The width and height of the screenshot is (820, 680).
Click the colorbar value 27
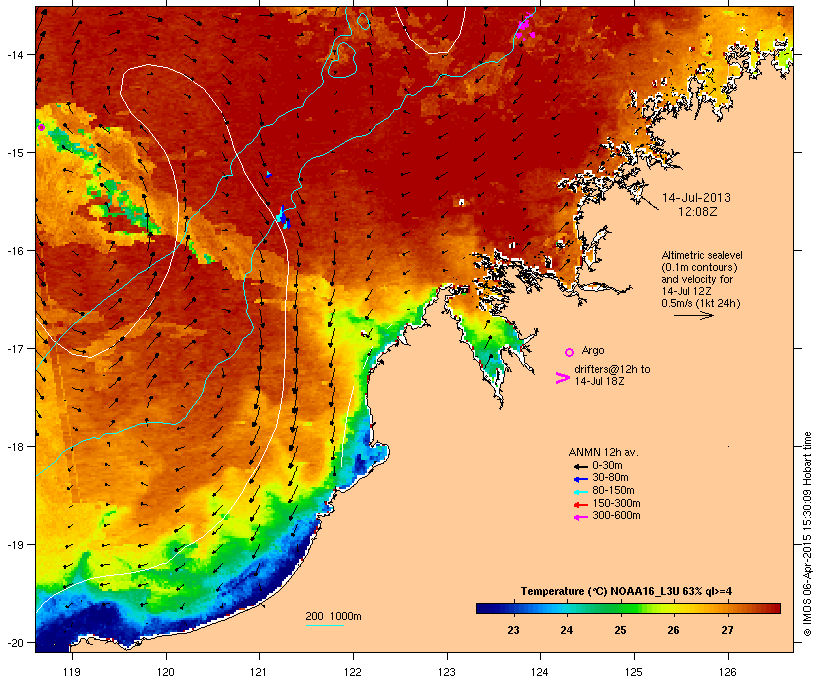coord(727,630)
